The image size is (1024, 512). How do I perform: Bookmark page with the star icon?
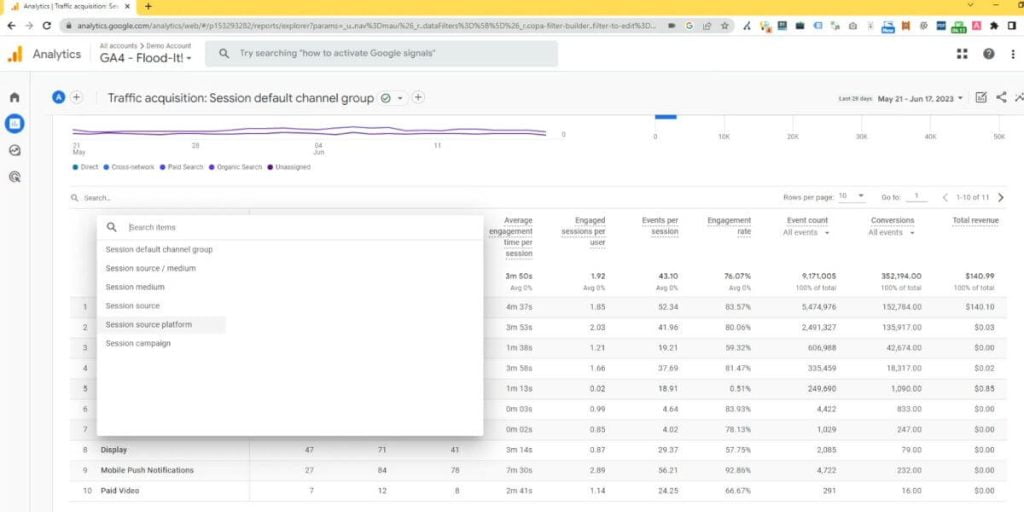[x=723, y=25]
